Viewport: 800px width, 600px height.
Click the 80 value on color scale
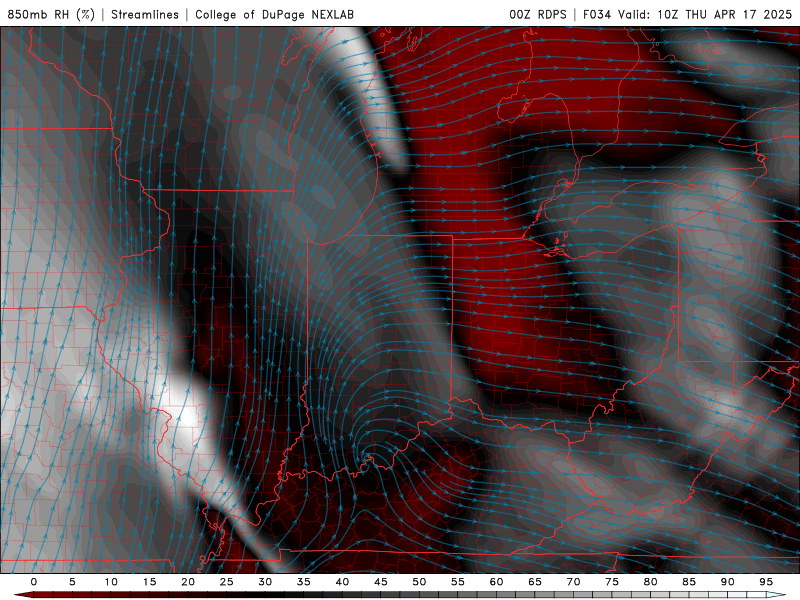650,582
